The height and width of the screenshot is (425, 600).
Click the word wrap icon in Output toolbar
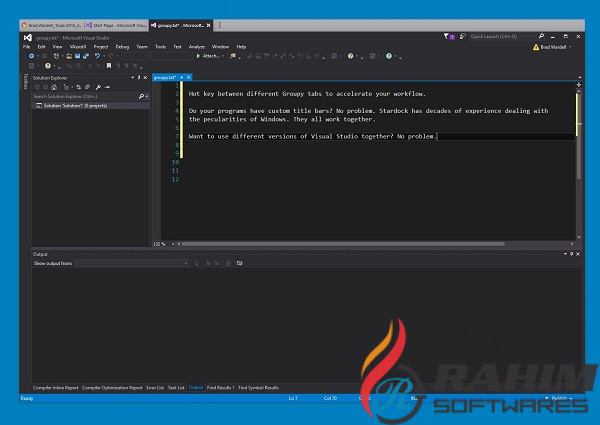click(x=240, y=263)
